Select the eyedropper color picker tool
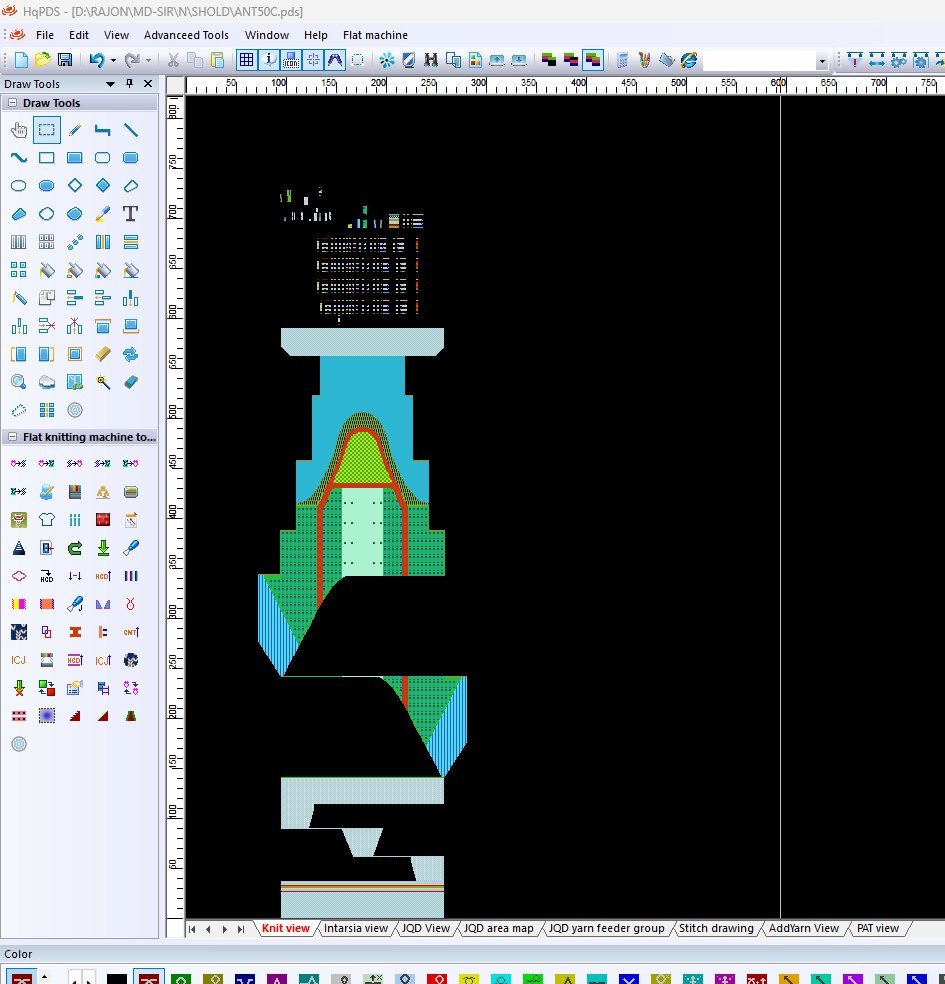The width and height of the screenshot is (945, 984). pyautogui.click(x=102, y=214)
